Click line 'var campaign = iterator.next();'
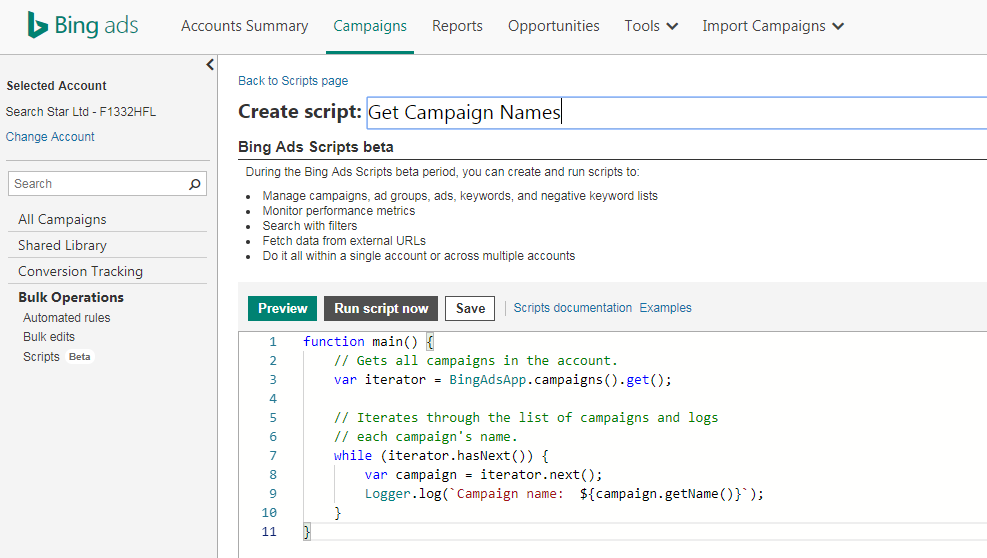987x558 pixels. [483, 475]
